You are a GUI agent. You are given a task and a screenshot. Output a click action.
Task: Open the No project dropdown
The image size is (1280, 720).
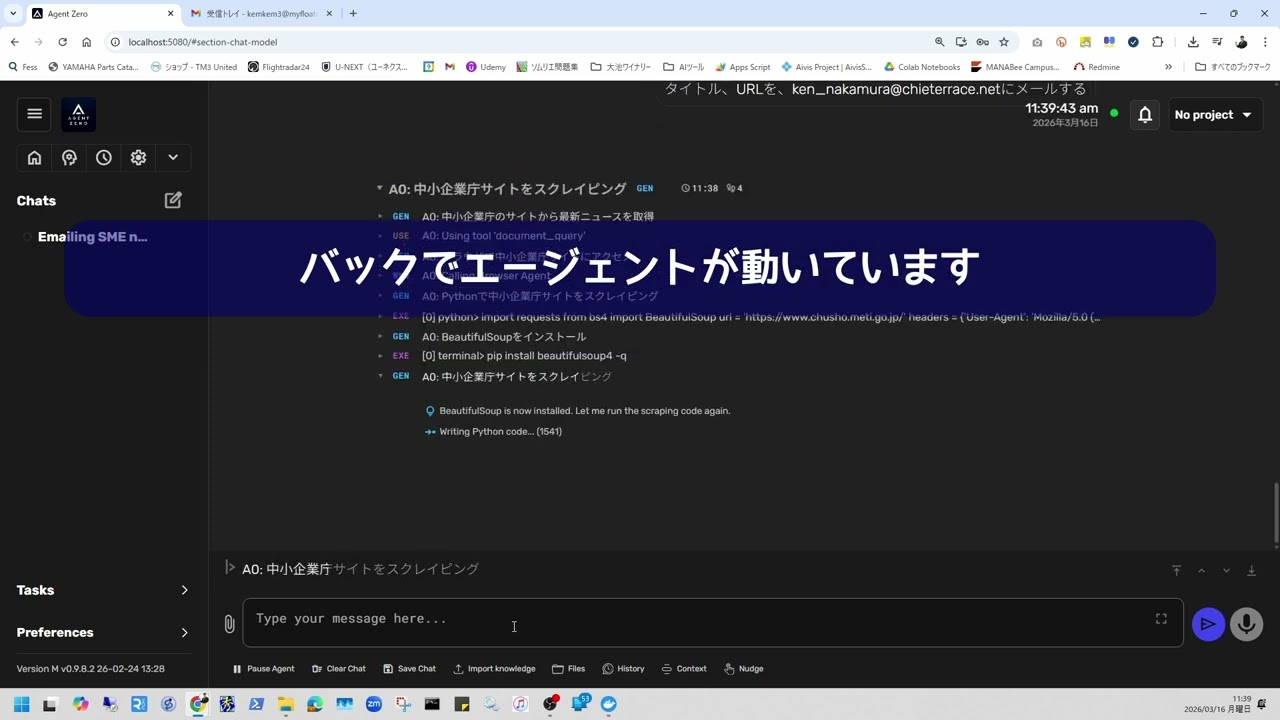click(x=1213, y=115)
